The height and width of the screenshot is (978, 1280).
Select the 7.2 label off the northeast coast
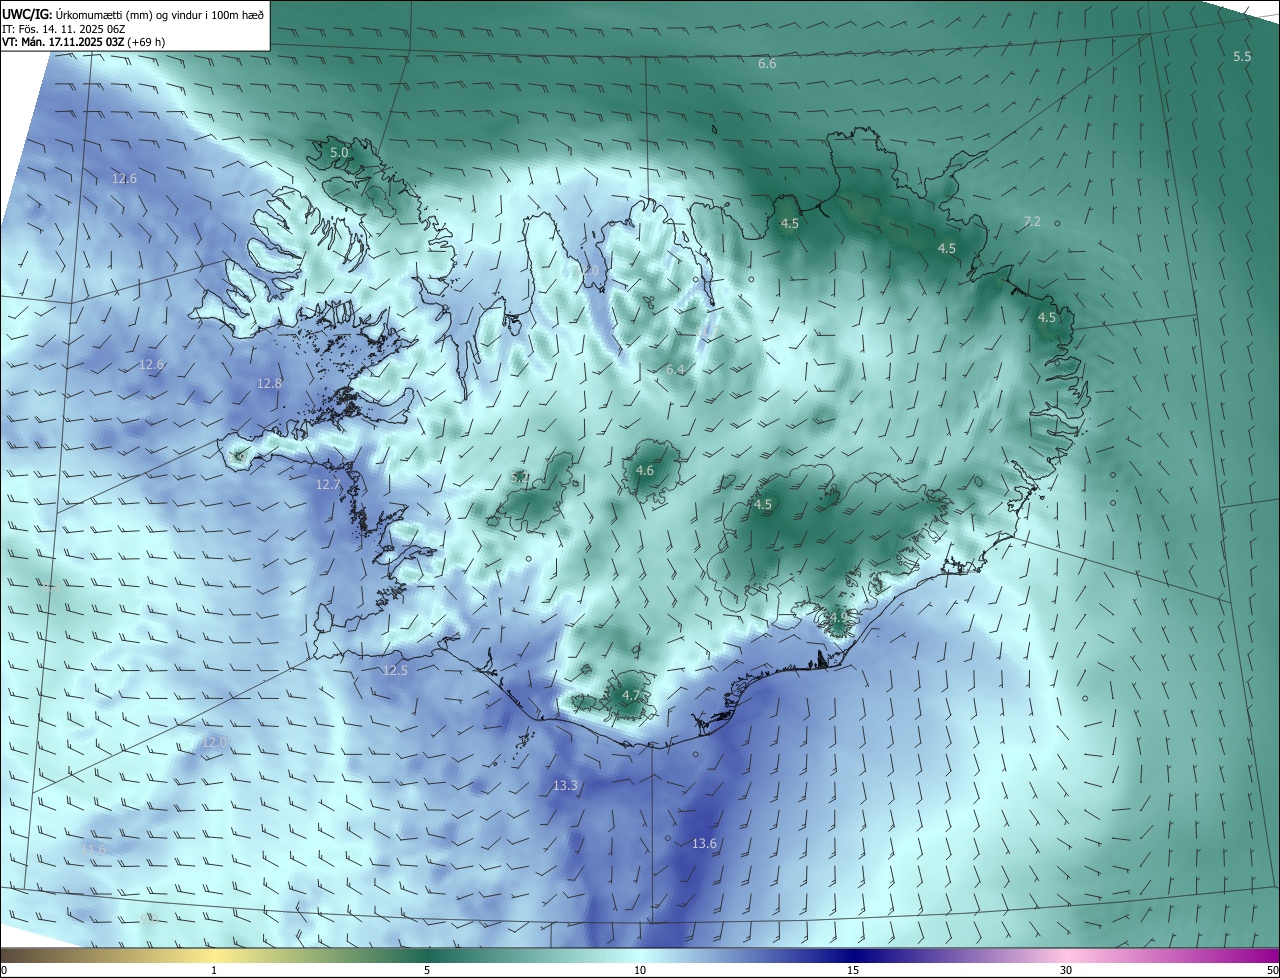tap(1032, 221)
